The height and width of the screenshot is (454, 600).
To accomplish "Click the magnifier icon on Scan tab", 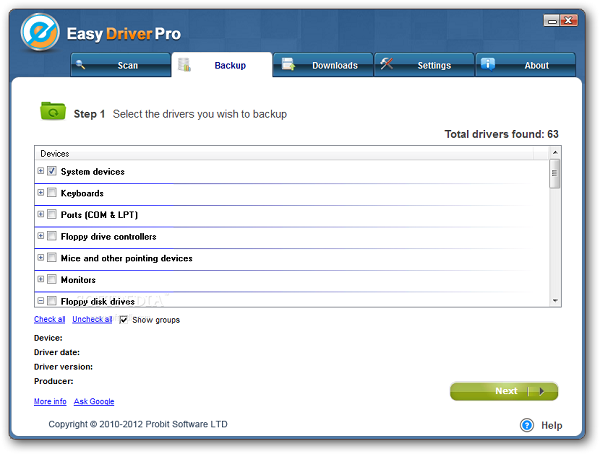I will tap(81, 64).
